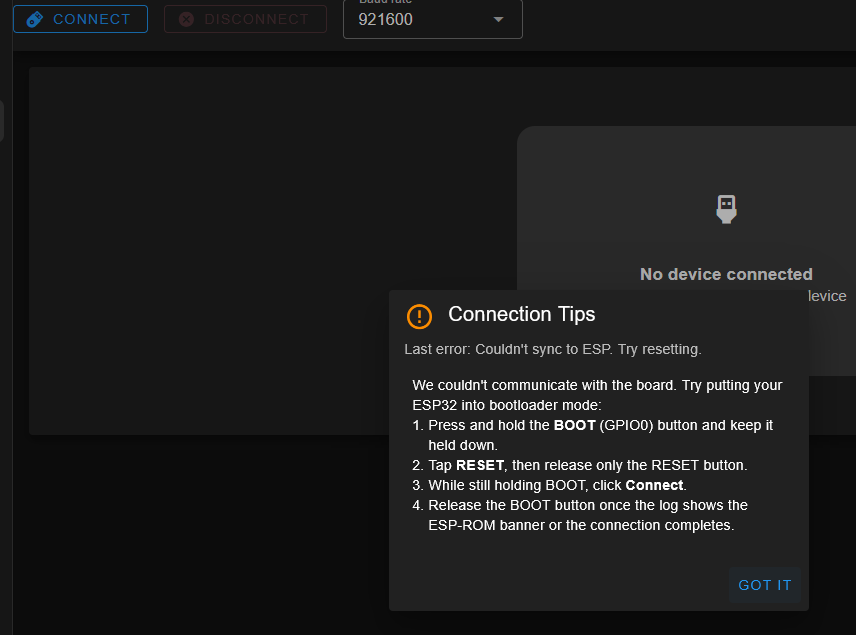Expand the baud rate dropdown arrow
856x635 pixels.
tap(499, 20)
